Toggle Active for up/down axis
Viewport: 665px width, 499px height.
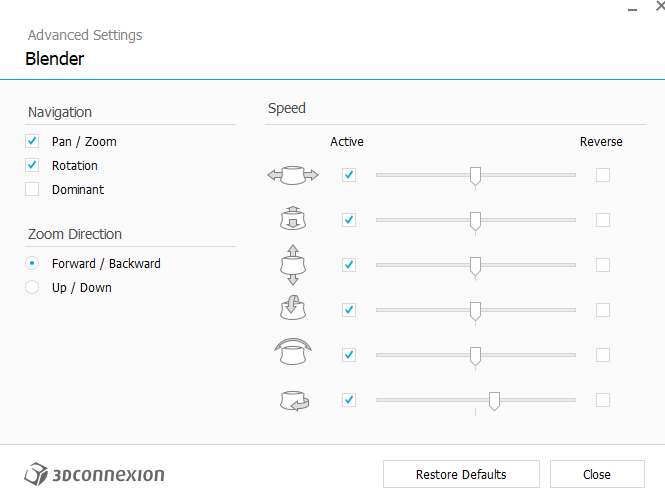click(349, 265)
